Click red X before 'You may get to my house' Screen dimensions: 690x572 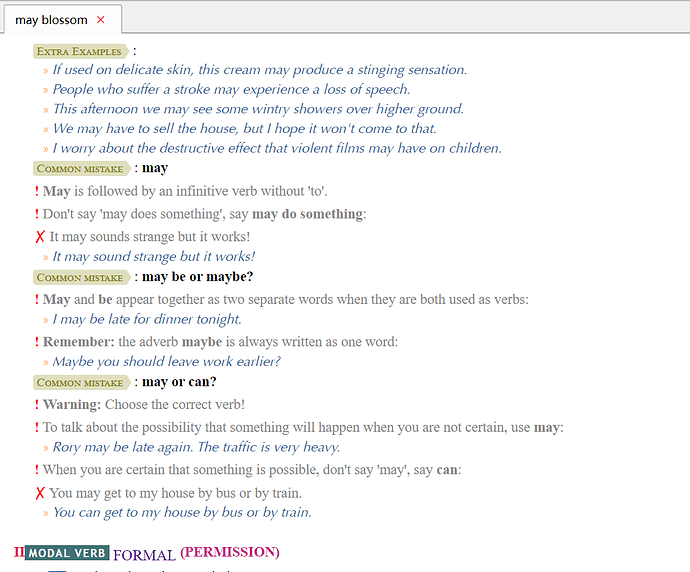(40, 493)
